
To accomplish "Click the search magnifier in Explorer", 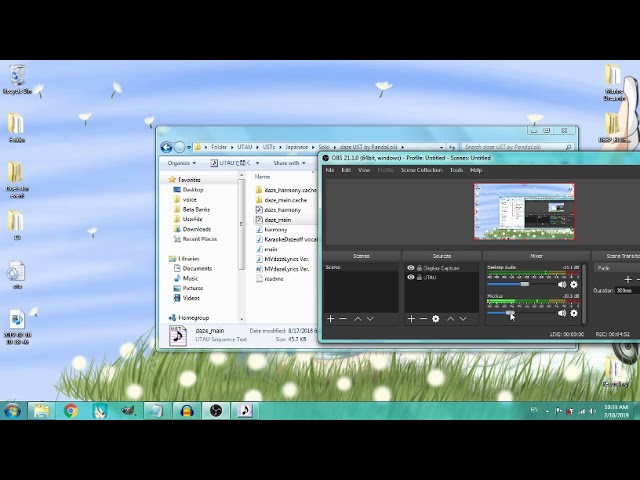I will (x=568, y=147).
